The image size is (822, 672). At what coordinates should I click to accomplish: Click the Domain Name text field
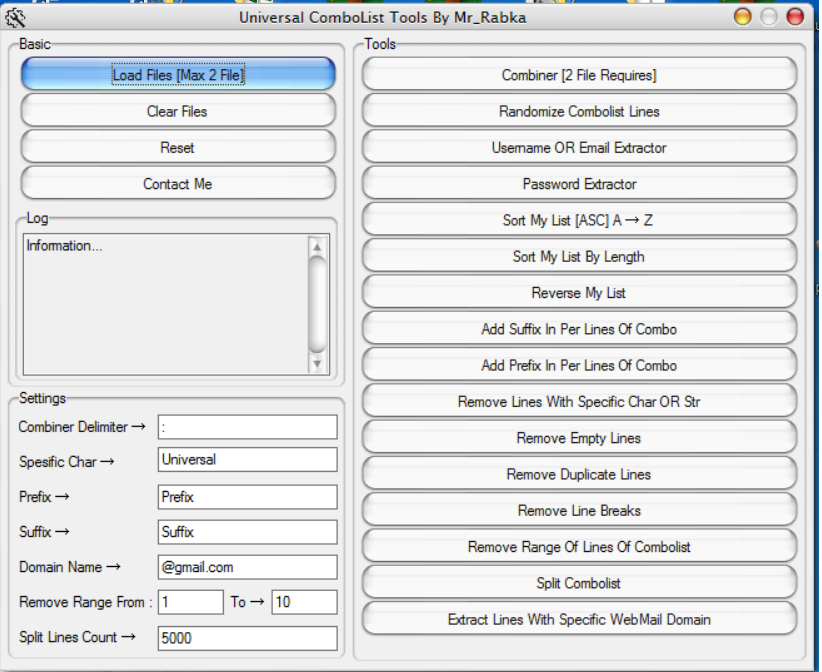click(247, 567)
